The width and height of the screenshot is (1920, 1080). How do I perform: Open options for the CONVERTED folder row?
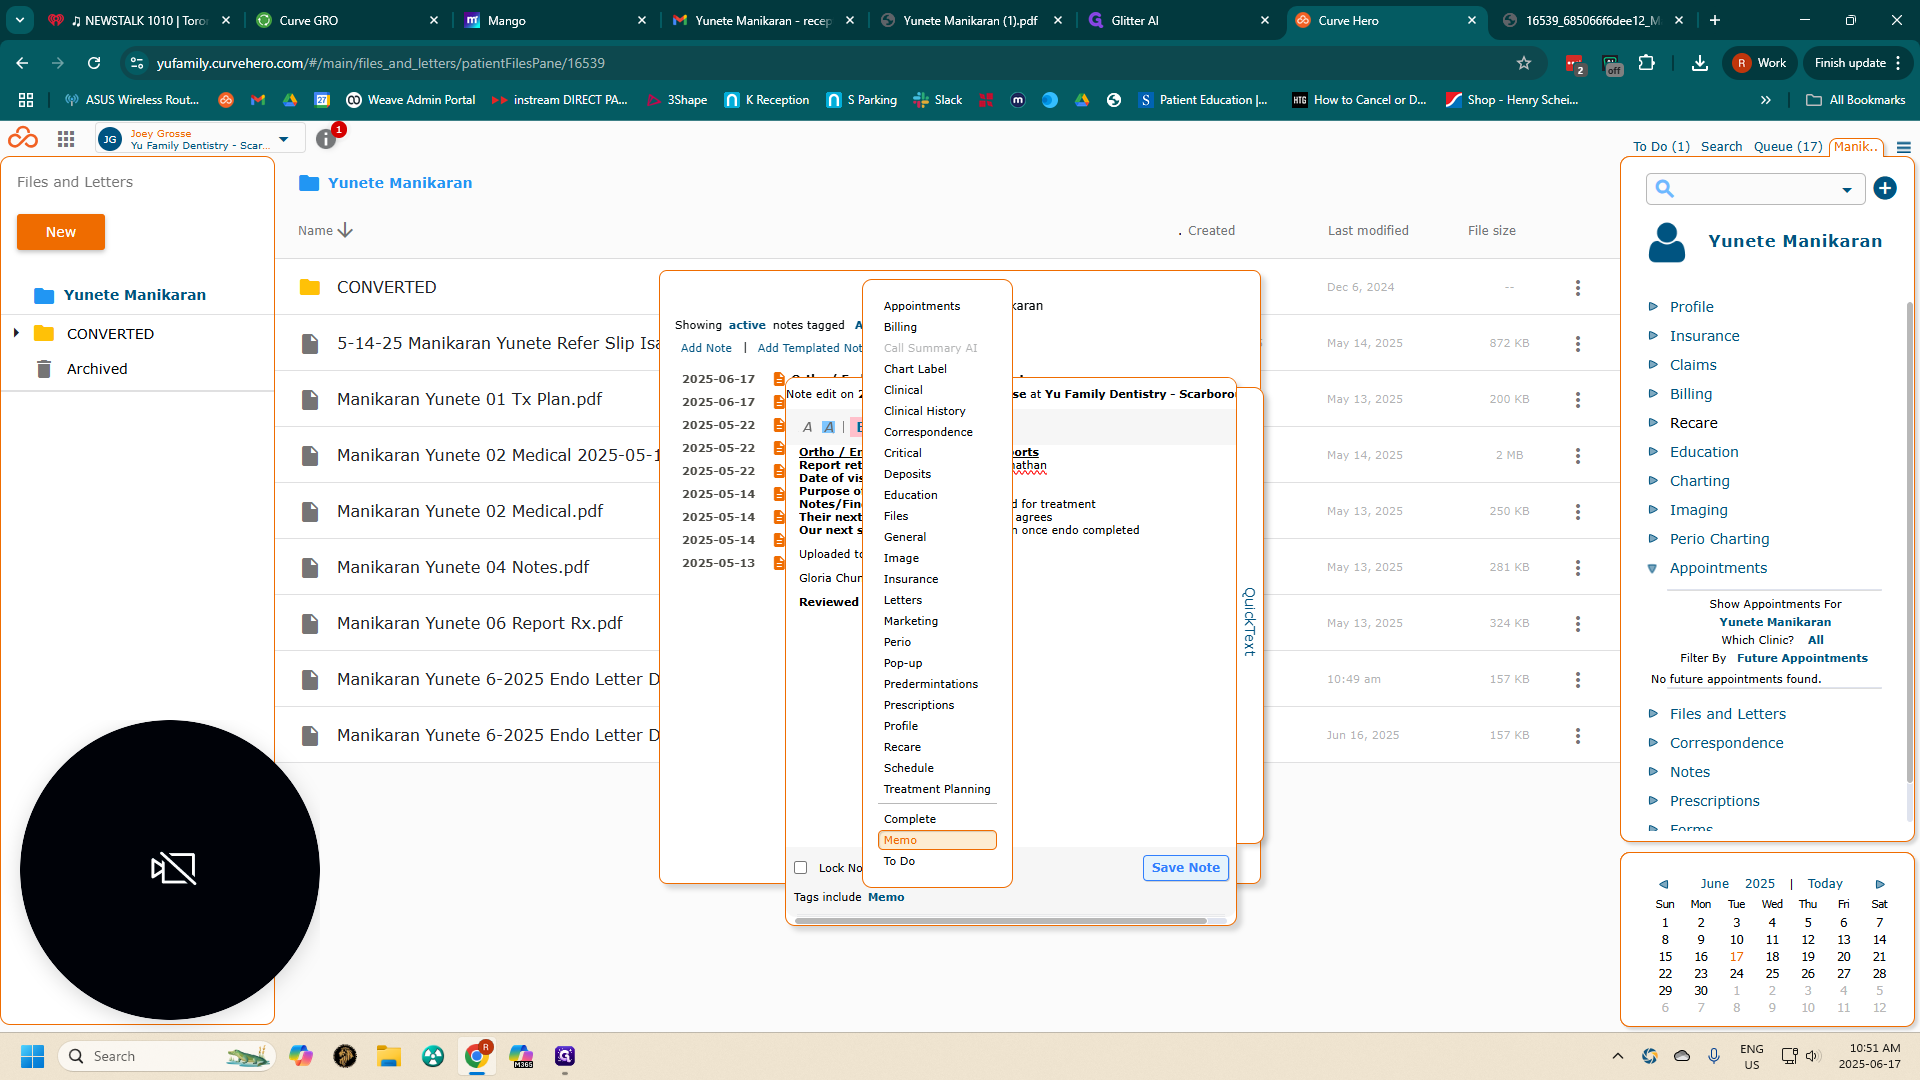coord(1578,287)
